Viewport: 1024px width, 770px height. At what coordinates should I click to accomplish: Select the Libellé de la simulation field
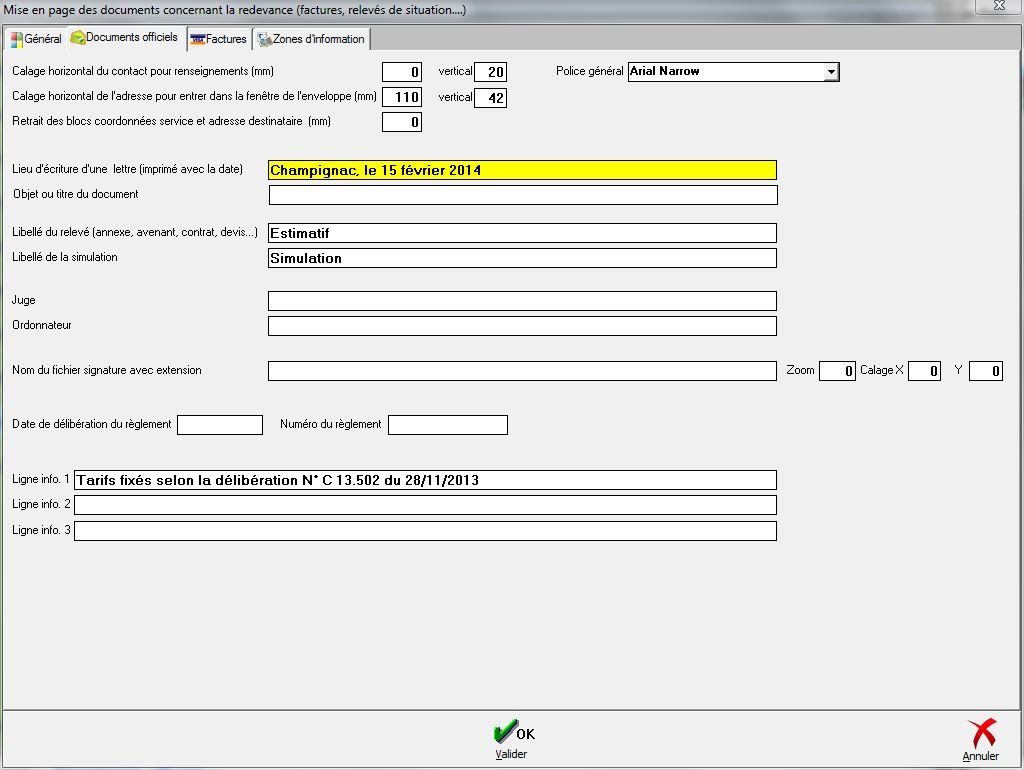point(522,258)
